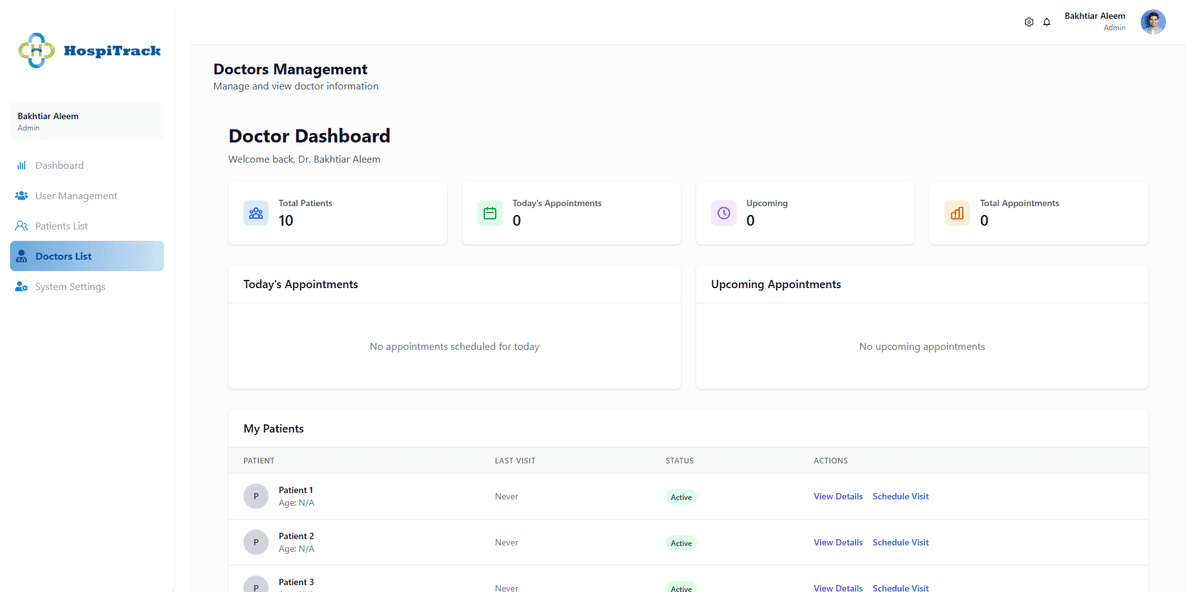The height and width of the screenshot is (592, 1200).
Task: Click the Today's Appointments calendar icon
Action: pos(490,213)
